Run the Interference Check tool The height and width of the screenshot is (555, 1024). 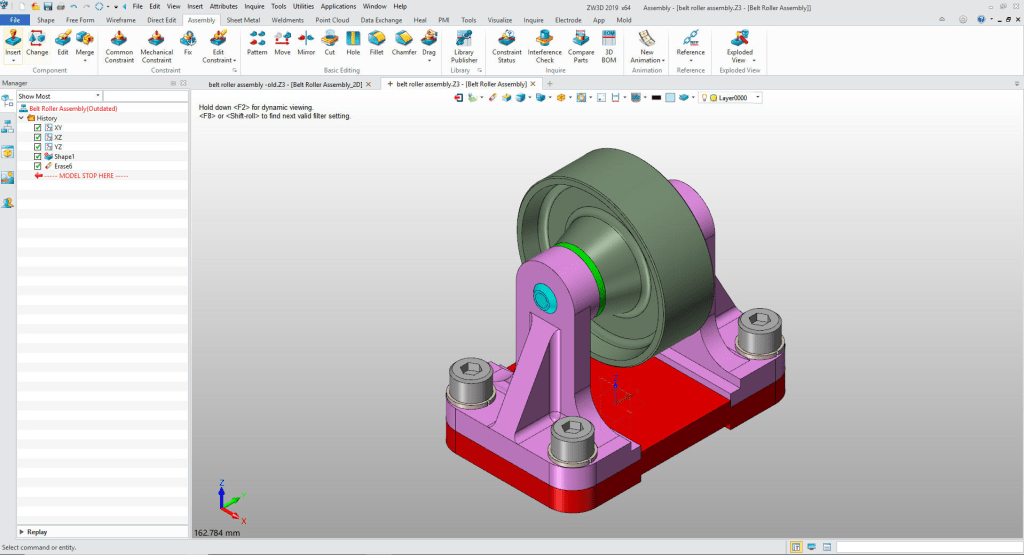544,45
